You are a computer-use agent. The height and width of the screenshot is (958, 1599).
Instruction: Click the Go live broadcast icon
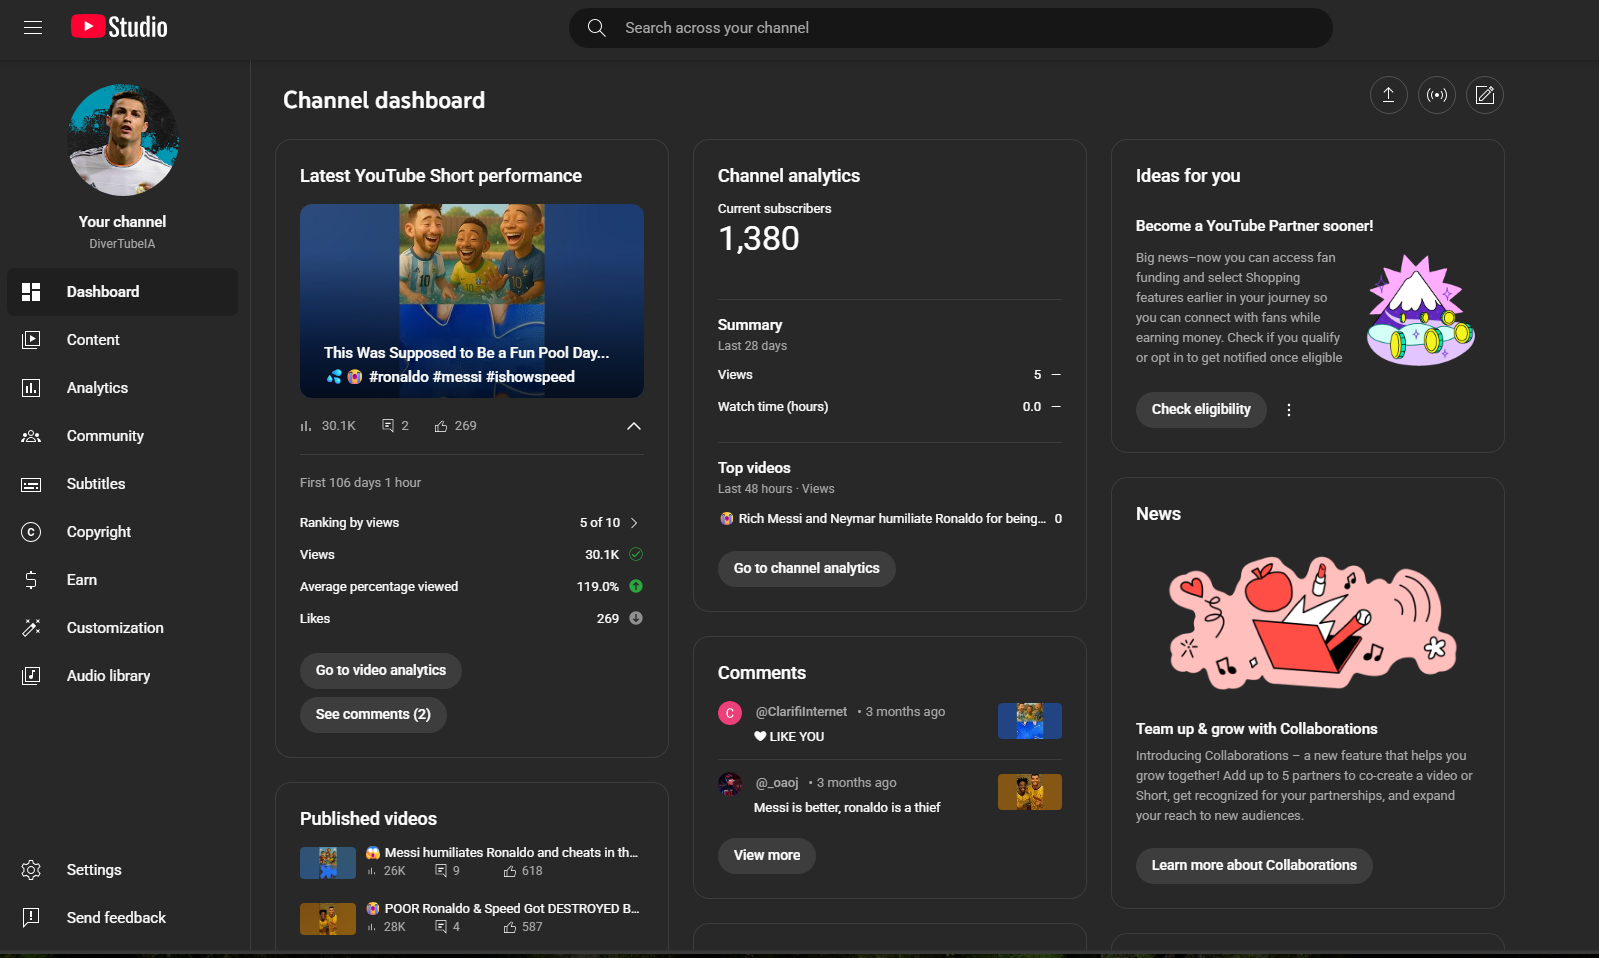coord(1437,95)
